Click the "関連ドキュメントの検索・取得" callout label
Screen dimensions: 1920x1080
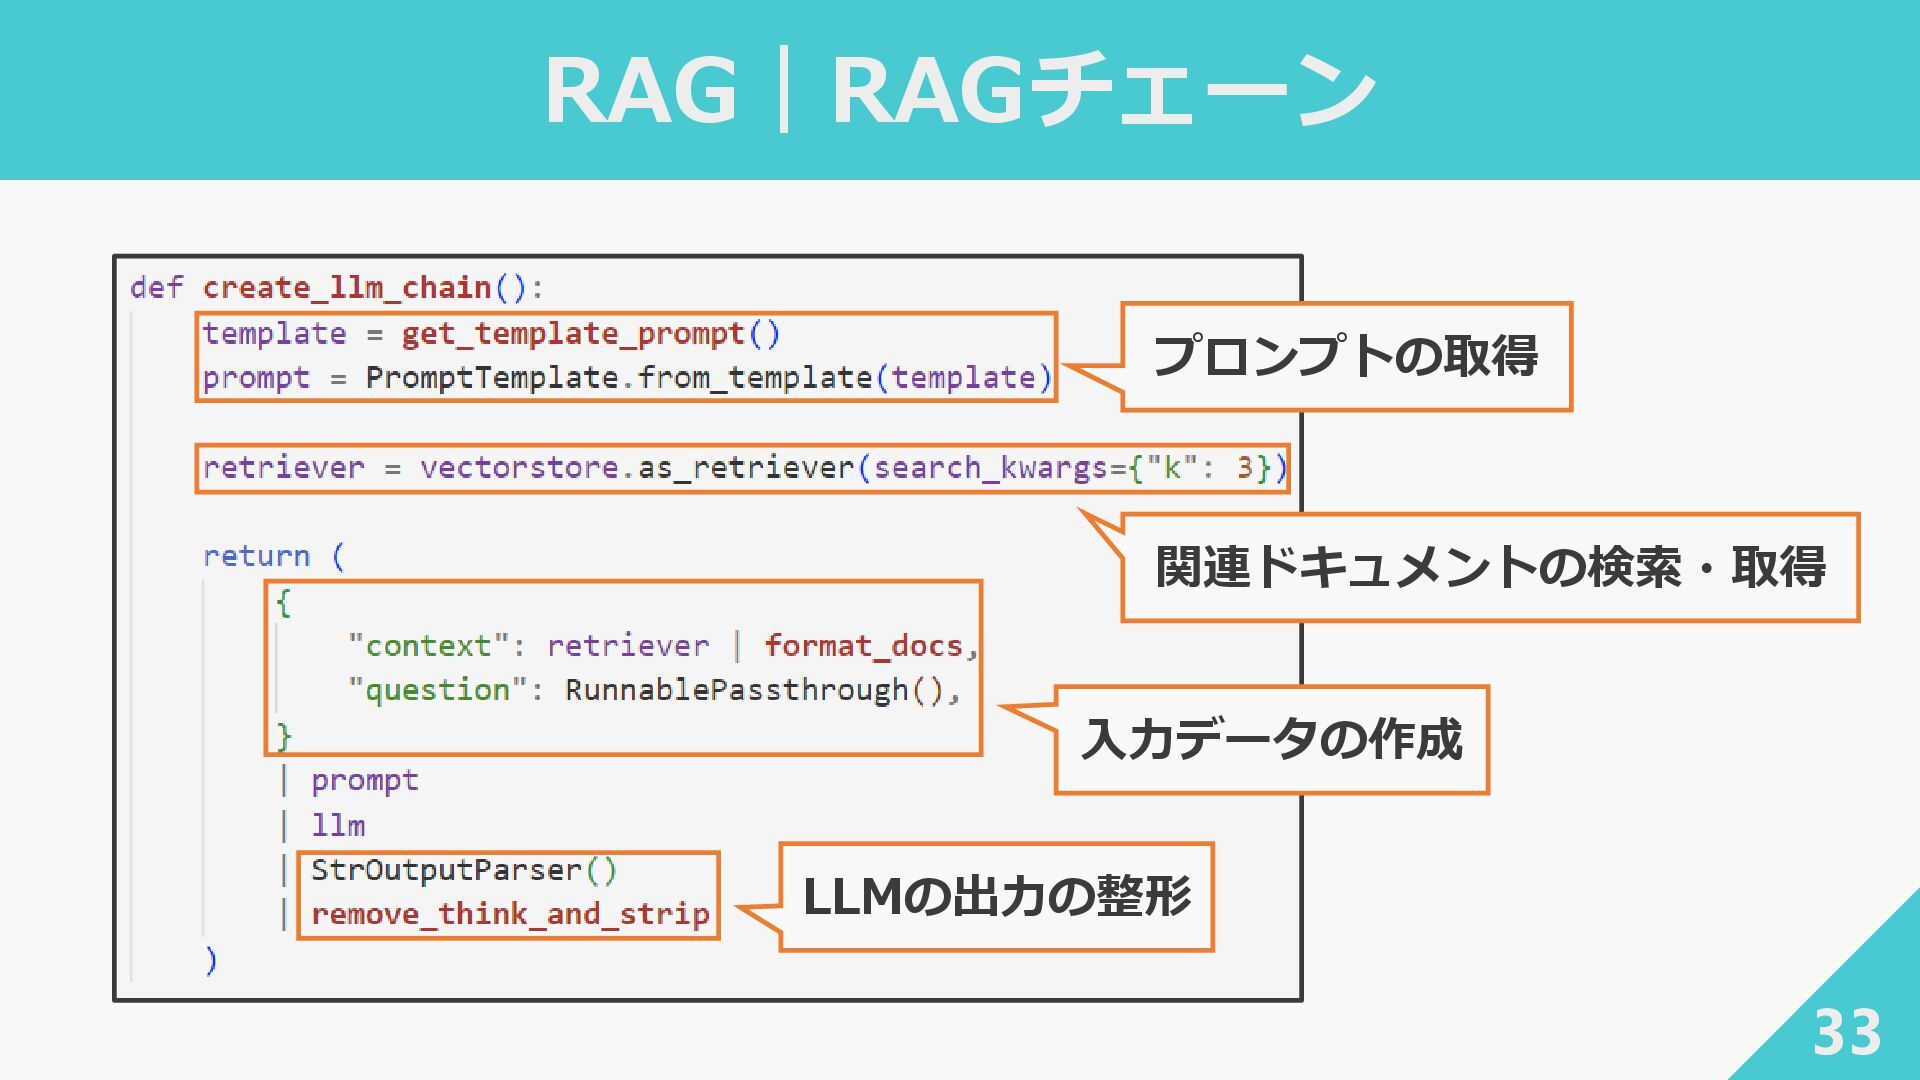1490,567
